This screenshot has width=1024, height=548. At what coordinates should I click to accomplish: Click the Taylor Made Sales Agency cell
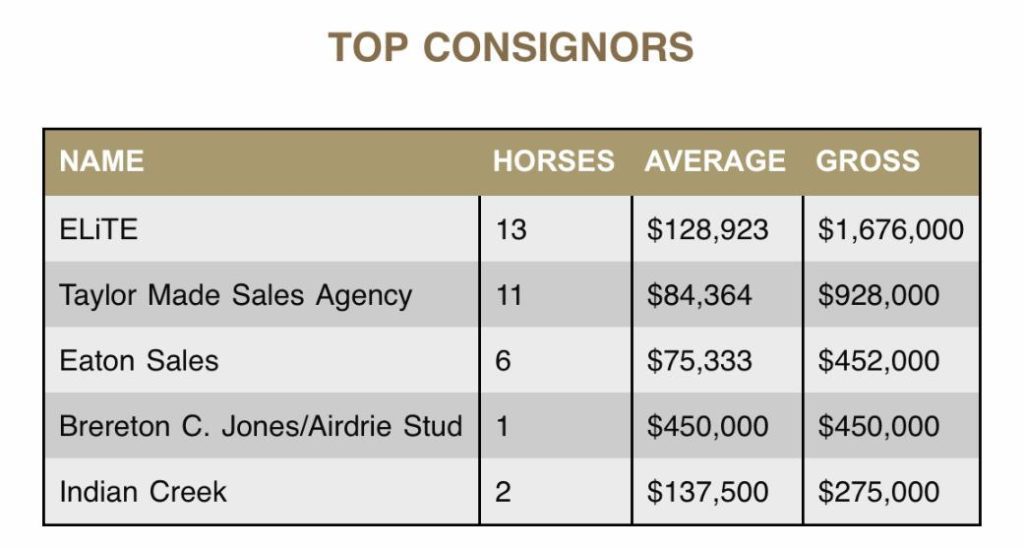pyautogui.click(x=262, y=295)
